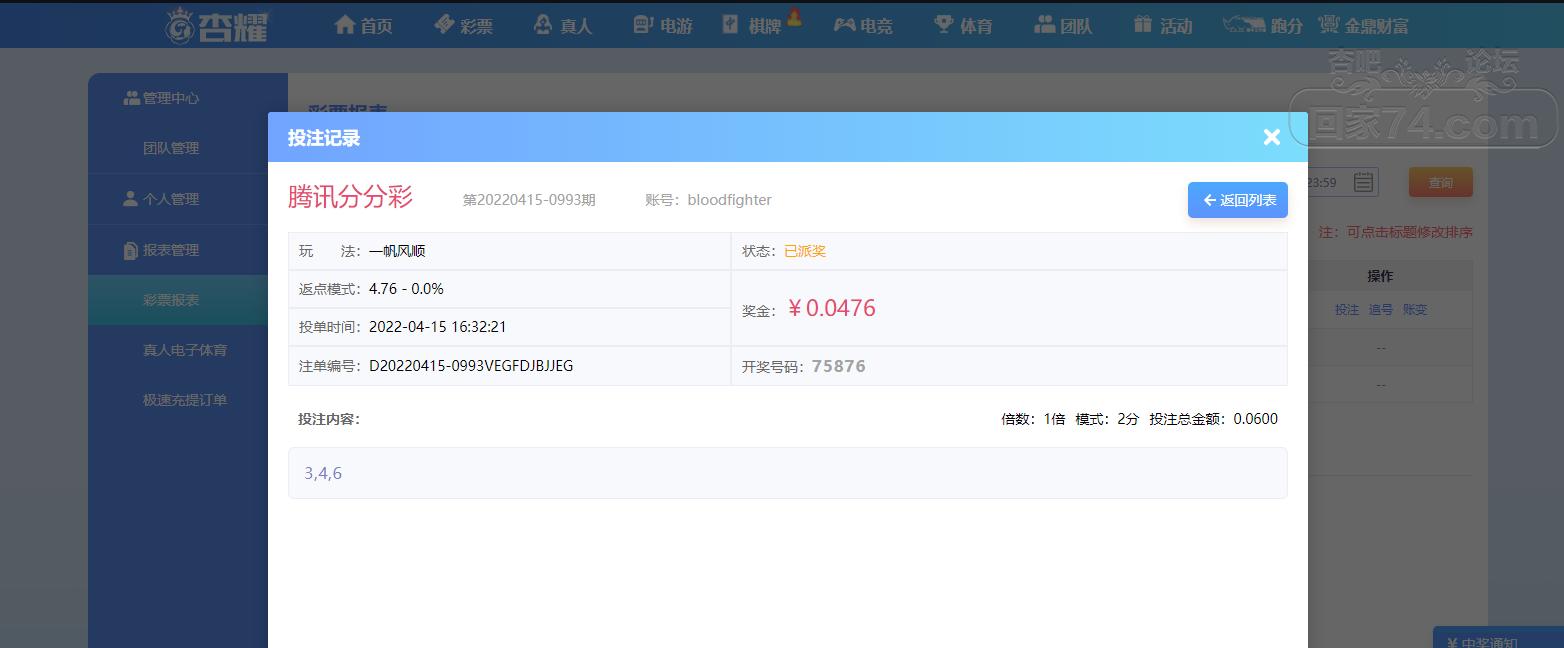Open the 电竞 gamepad icon
The image size is (1564, 648).
[x=845, y=25]
